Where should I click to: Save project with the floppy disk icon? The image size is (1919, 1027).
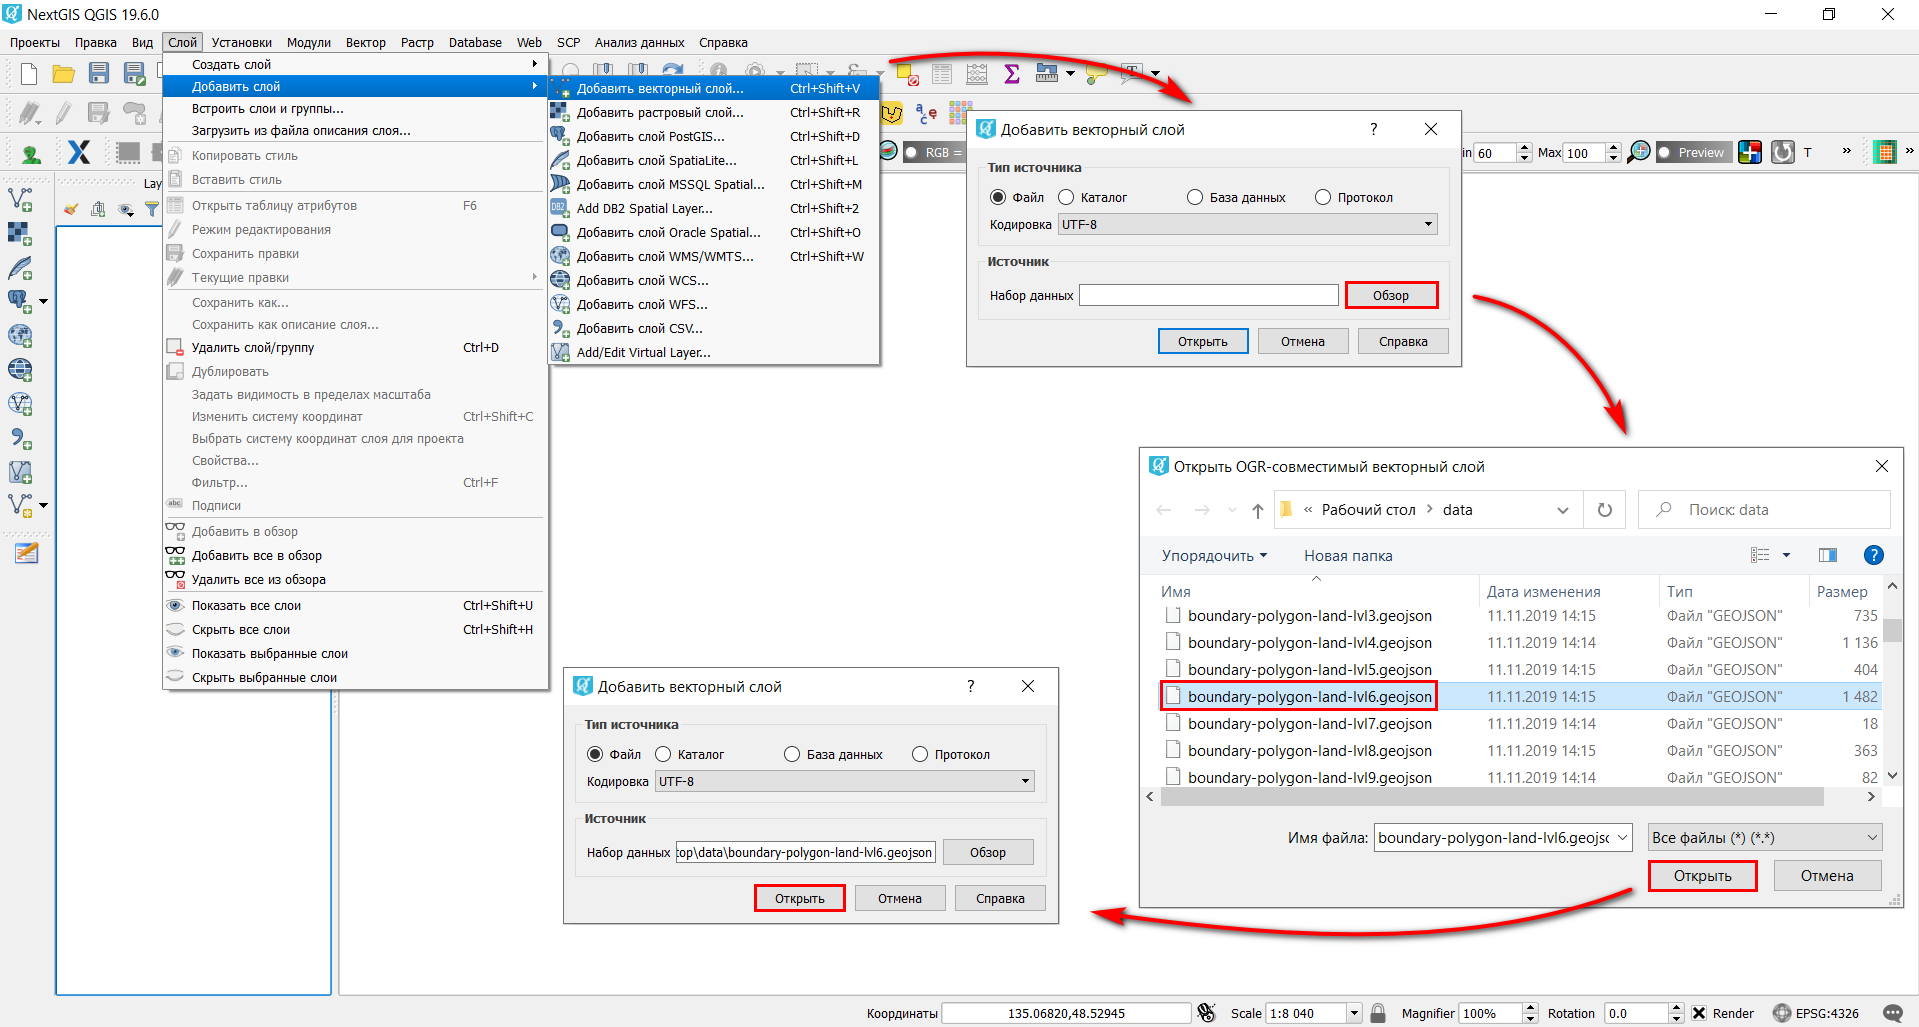pos(99,73)
